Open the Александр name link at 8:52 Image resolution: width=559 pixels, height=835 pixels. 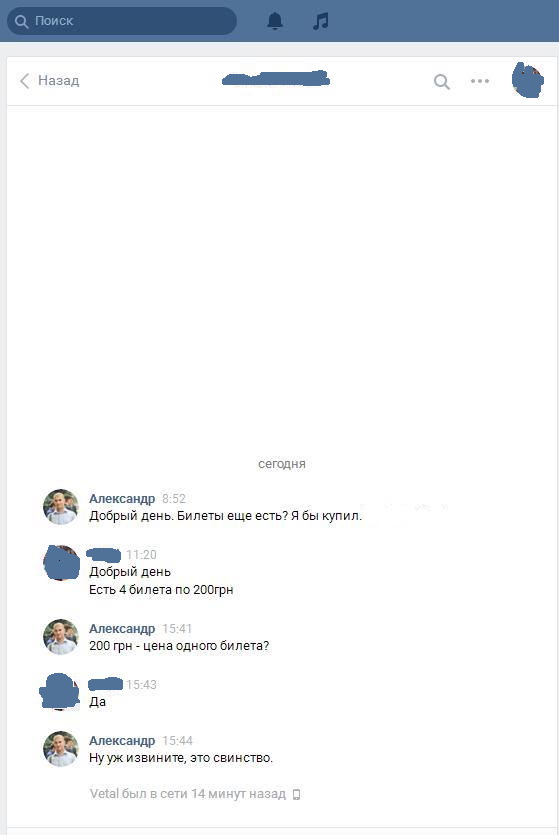tap(122, 499)
